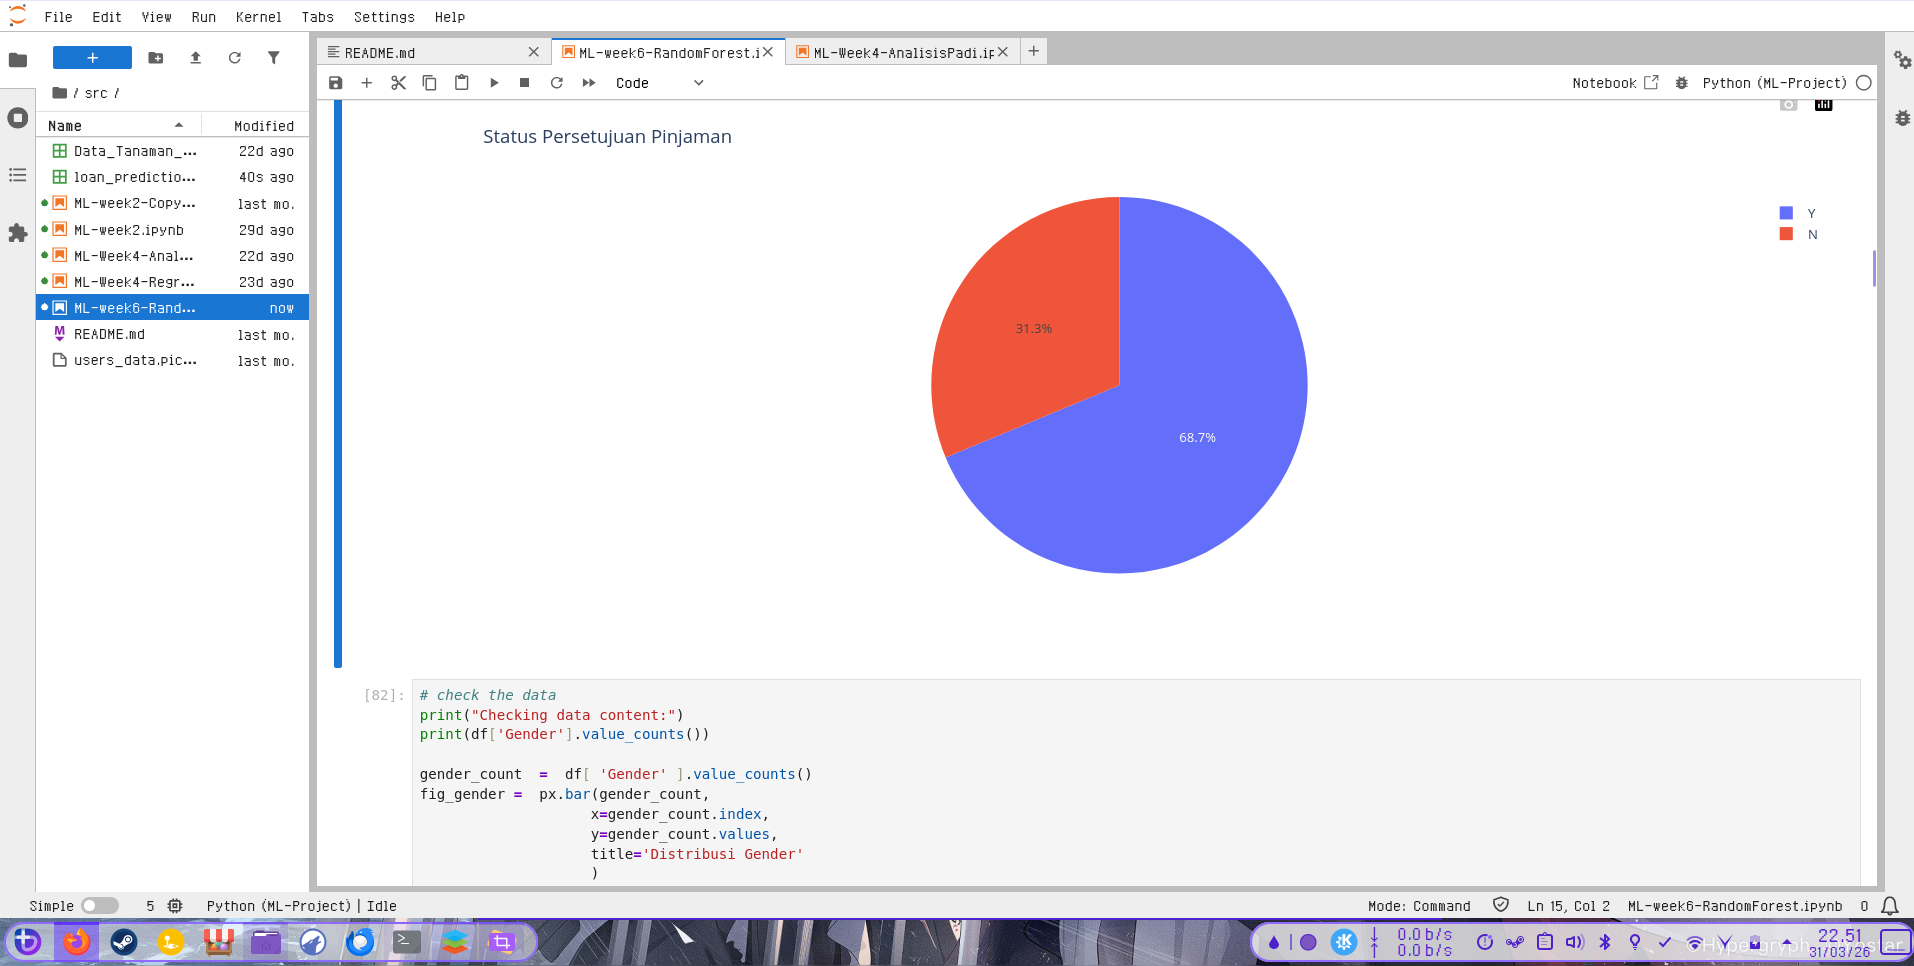Viewport: 1914px width, 966px height.
Task: Cut the selected cell using scissors icon
Action: pos(398,83)
